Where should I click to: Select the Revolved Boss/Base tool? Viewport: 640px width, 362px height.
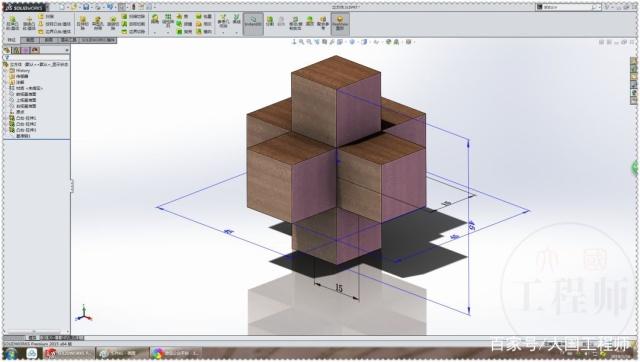(x=29, y=23)
